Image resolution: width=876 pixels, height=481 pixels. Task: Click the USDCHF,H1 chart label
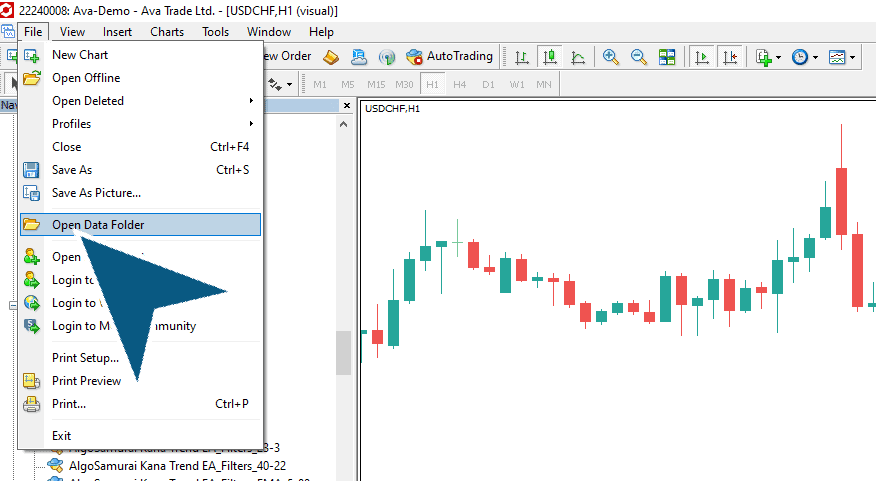[x=392, y=108]
